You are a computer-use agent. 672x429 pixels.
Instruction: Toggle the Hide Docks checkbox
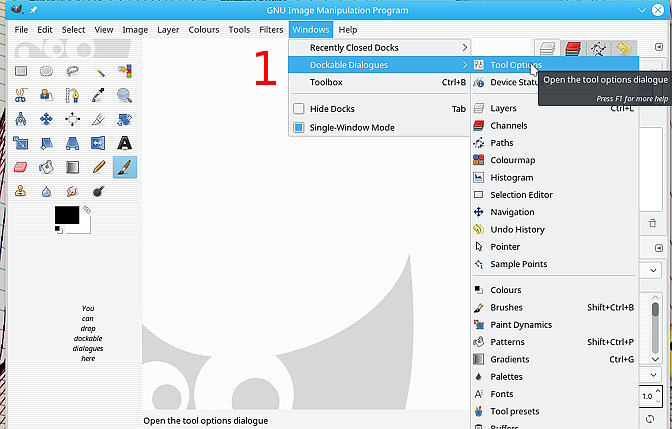299,108
